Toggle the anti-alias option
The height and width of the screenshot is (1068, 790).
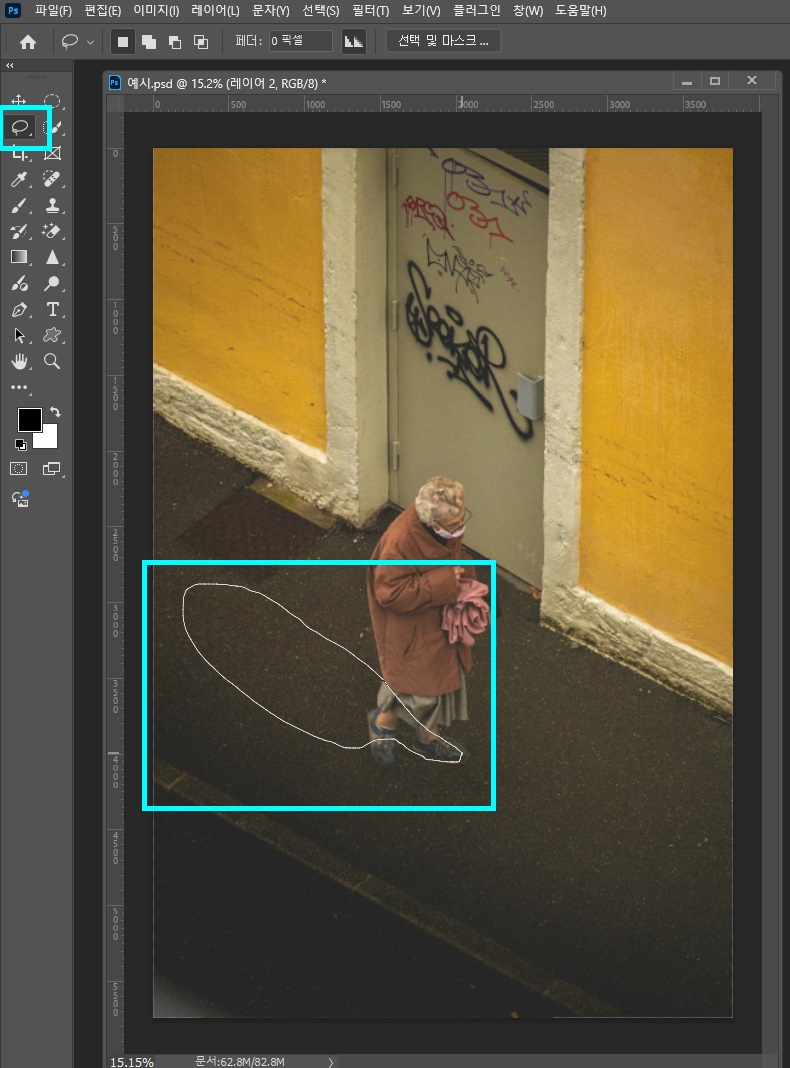coord(353,41)
